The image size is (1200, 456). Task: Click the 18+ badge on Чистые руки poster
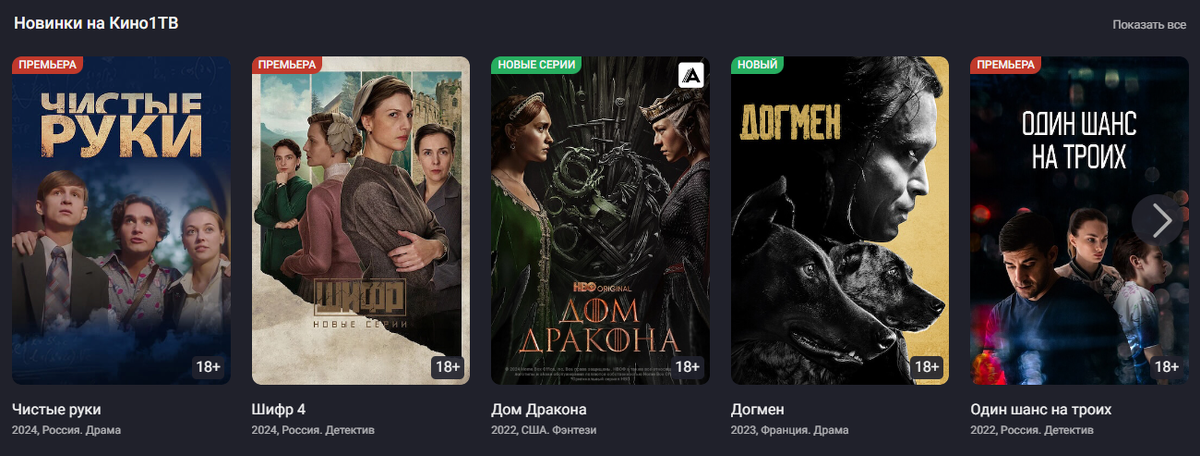click(208, 367)
